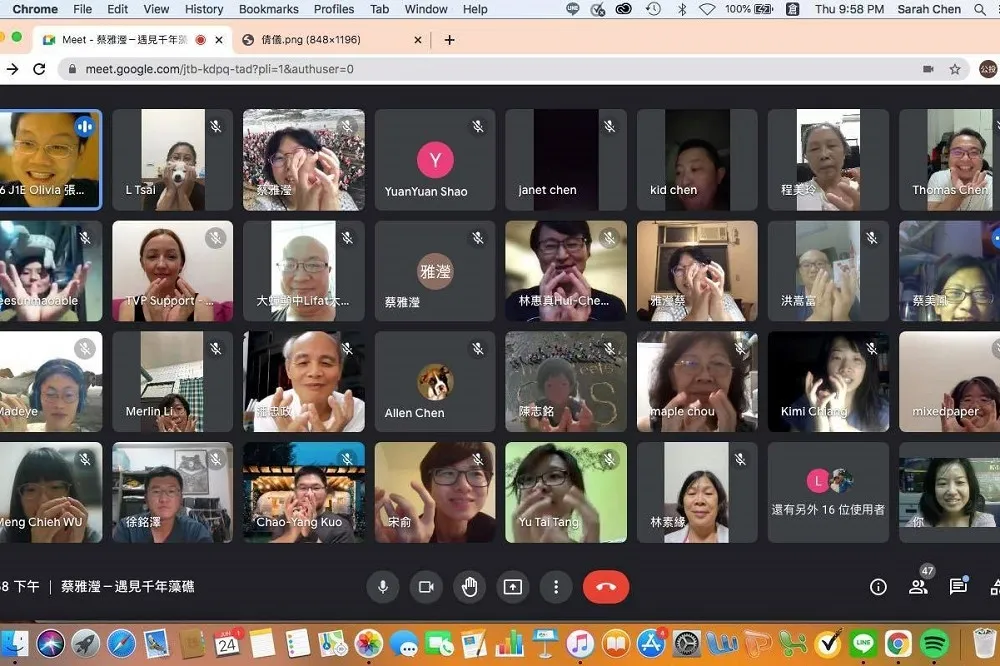The height and width of the screenshot is (666, 1000).
Task: Open the File menu
Action: 82,9
